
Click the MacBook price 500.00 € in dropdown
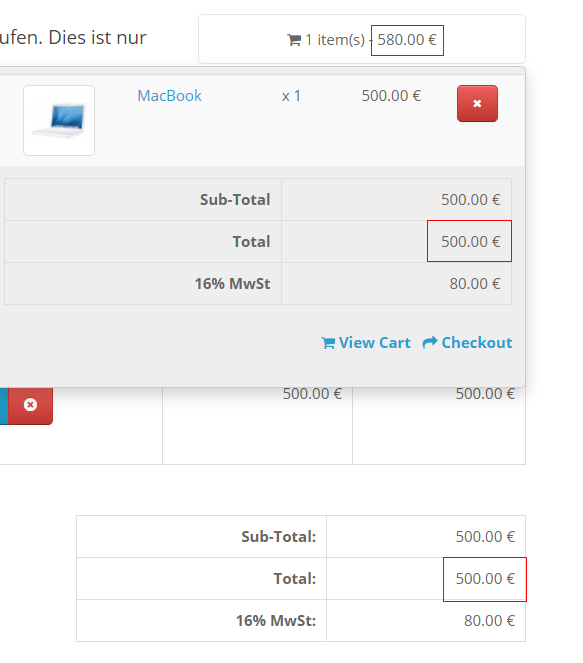click(391, 96)
